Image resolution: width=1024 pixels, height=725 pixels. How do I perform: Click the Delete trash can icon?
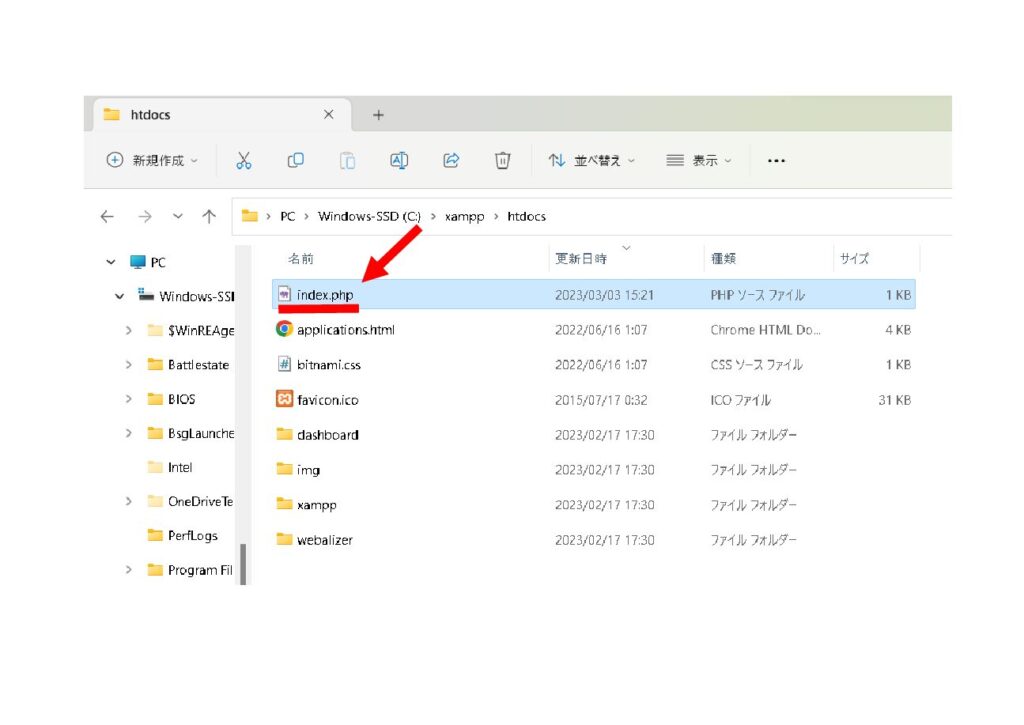(503, 160)
